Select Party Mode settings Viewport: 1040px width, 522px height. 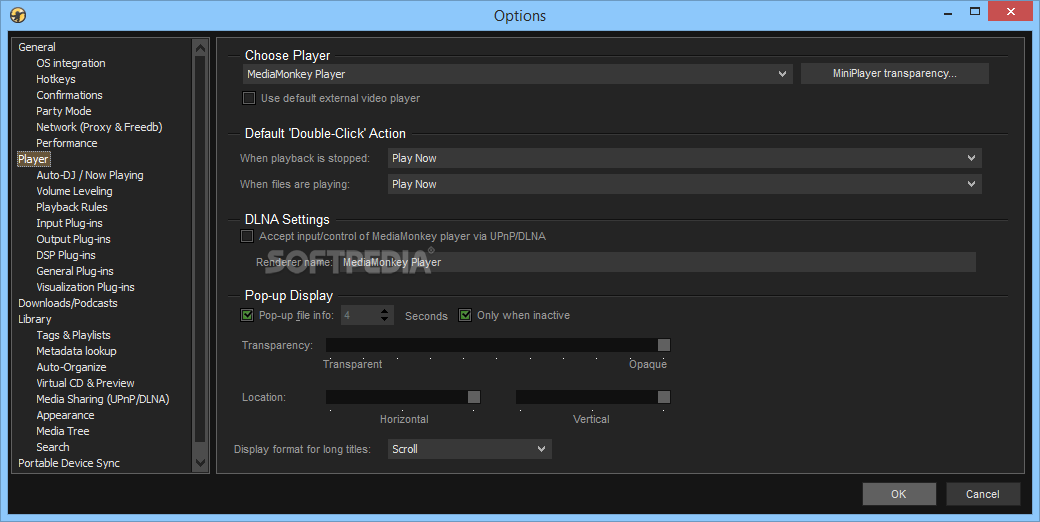click(64, 111)
